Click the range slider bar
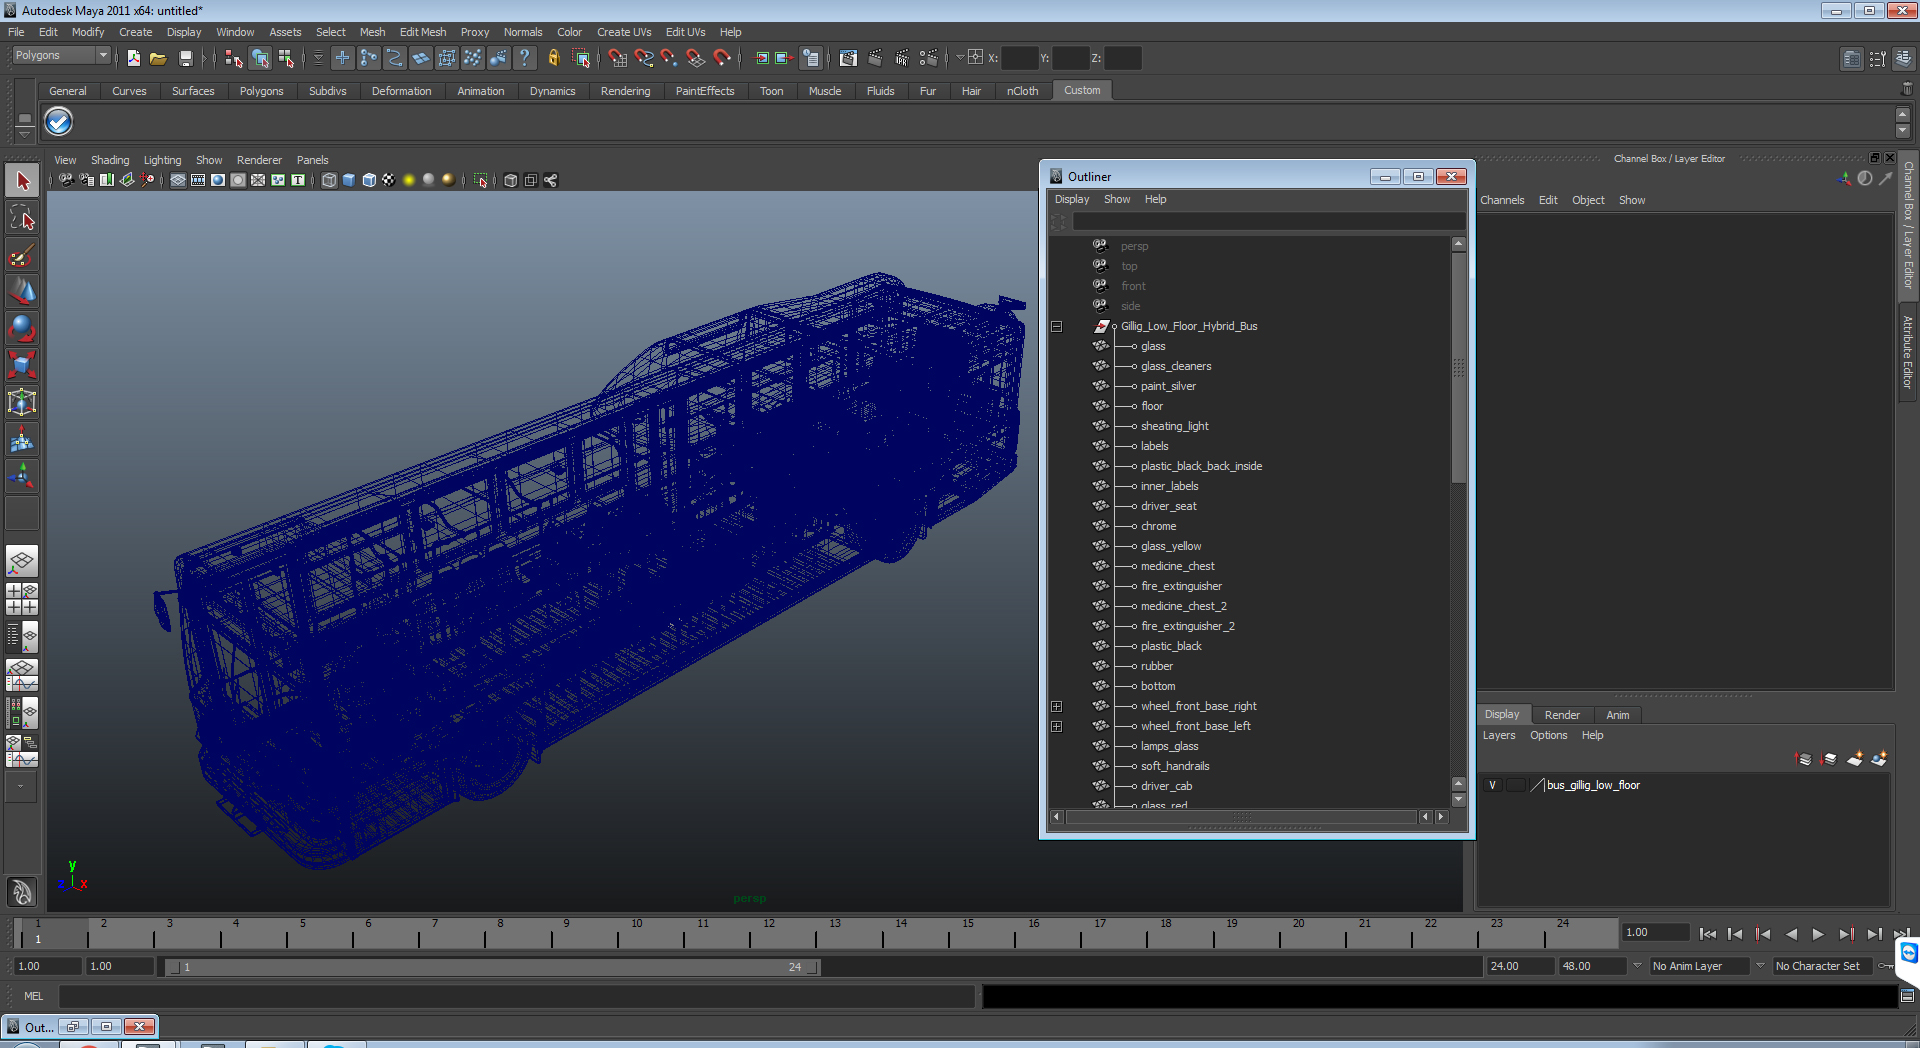This screenshot has height=1048, width=1920. click(x=492, y=967)
